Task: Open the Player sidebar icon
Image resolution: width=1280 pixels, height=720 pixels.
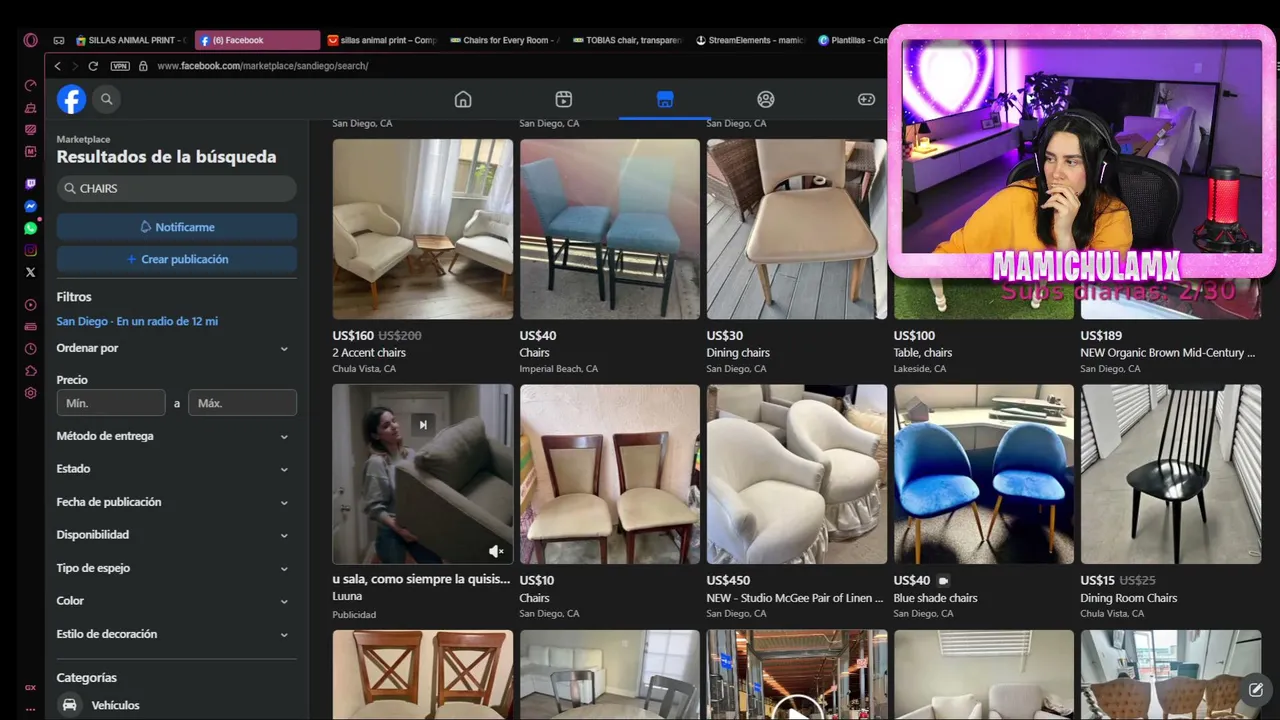Action: click(31, 305)
